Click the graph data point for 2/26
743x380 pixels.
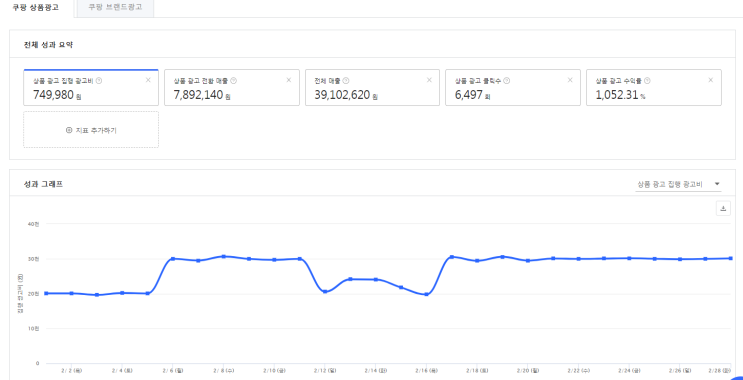[680, 259]
